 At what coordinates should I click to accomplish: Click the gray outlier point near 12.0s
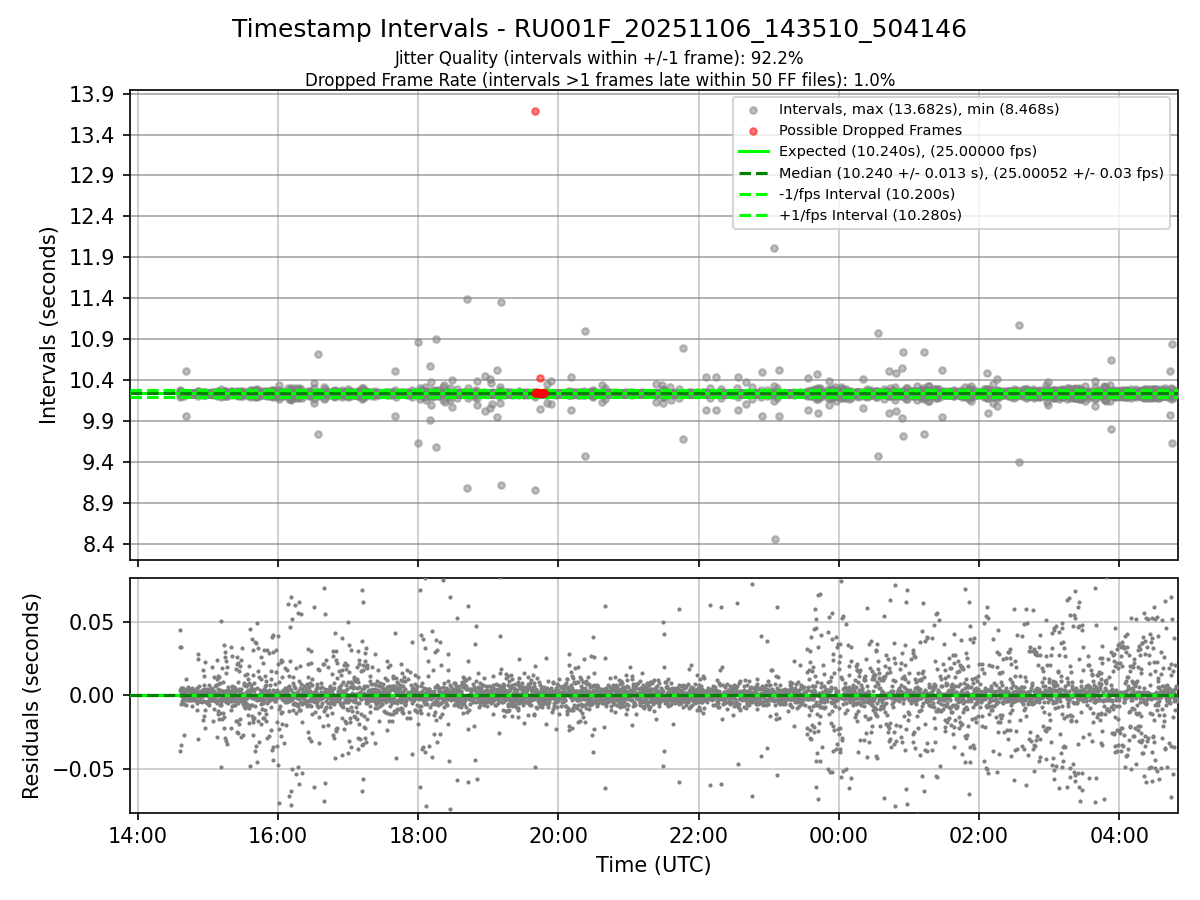coord(774,248)
